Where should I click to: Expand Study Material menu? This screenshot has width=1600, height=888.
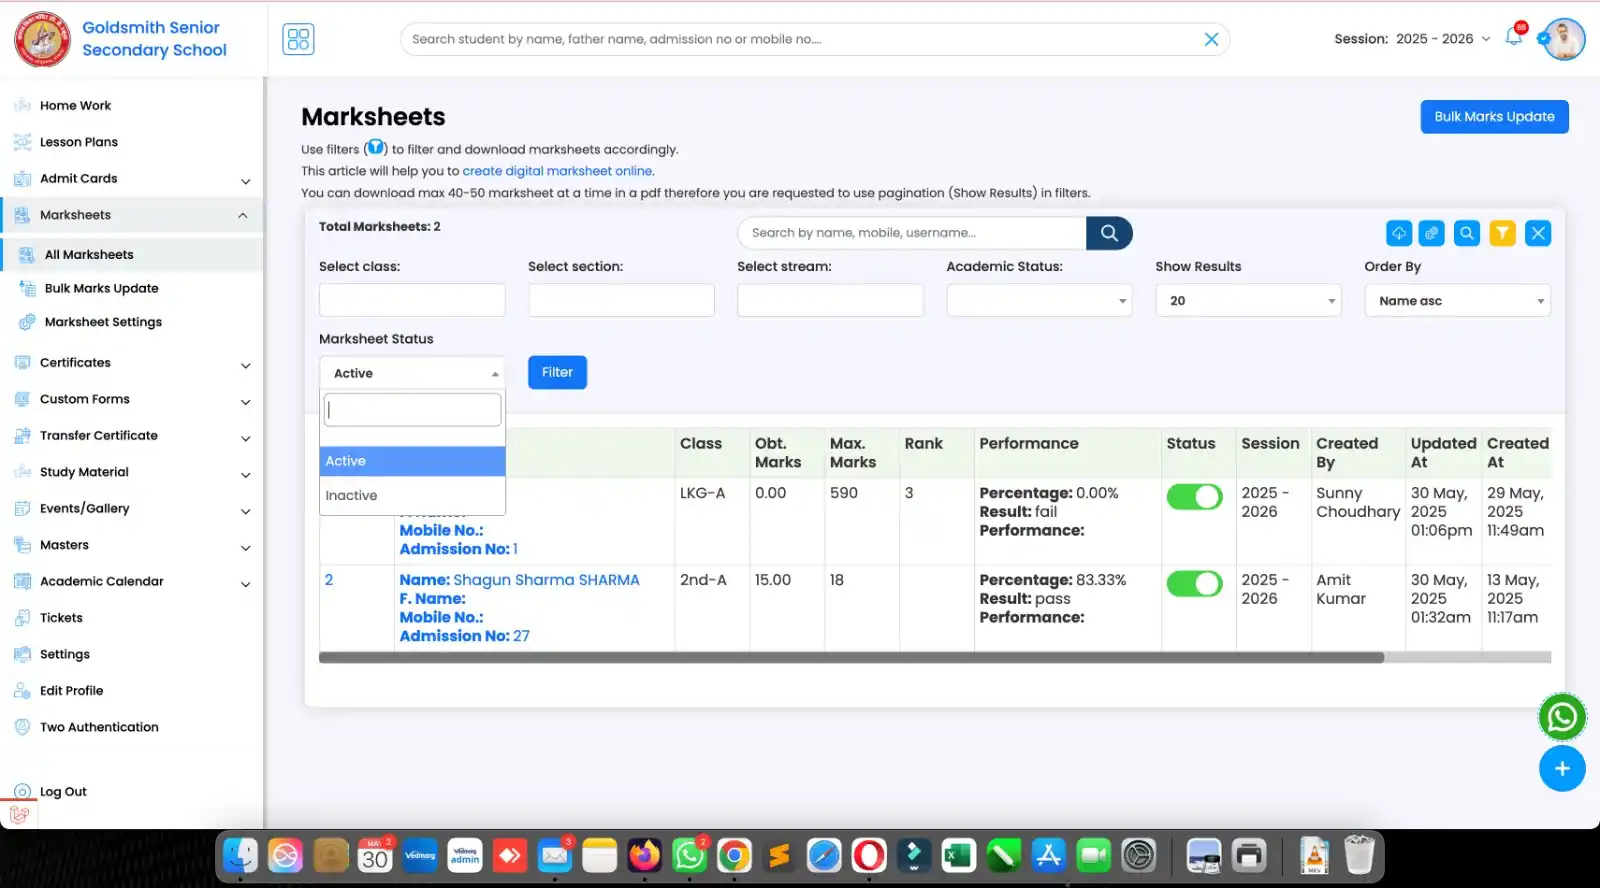[245, 474]
